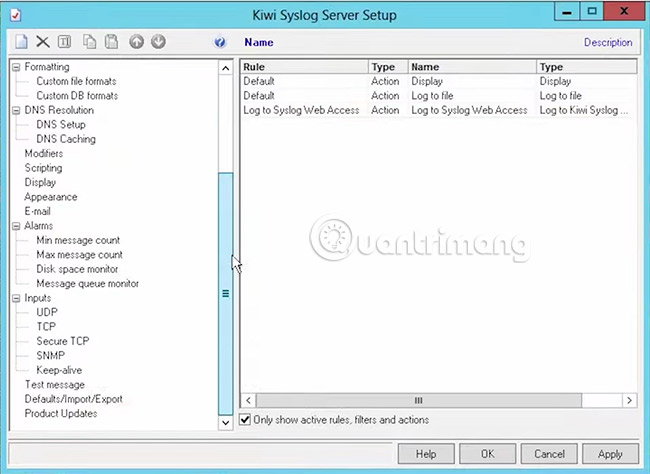Click rules list scroll right arrow
This screenshot has height=474, width=650.
coord(629,400)
